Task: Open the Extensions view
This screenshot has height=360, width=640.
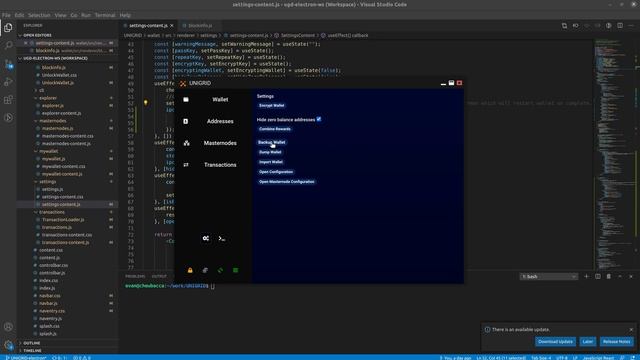Action: coord(8,100)
